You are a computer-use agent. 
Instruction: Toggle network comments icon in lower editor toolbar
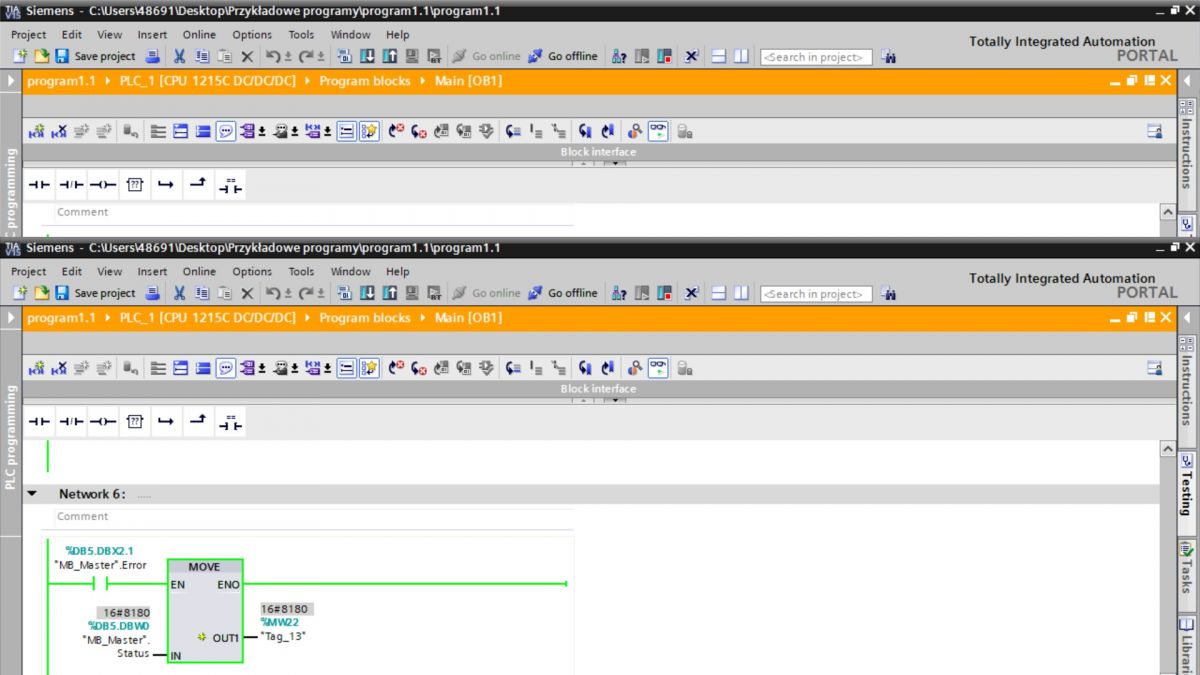tap(346, 368)
